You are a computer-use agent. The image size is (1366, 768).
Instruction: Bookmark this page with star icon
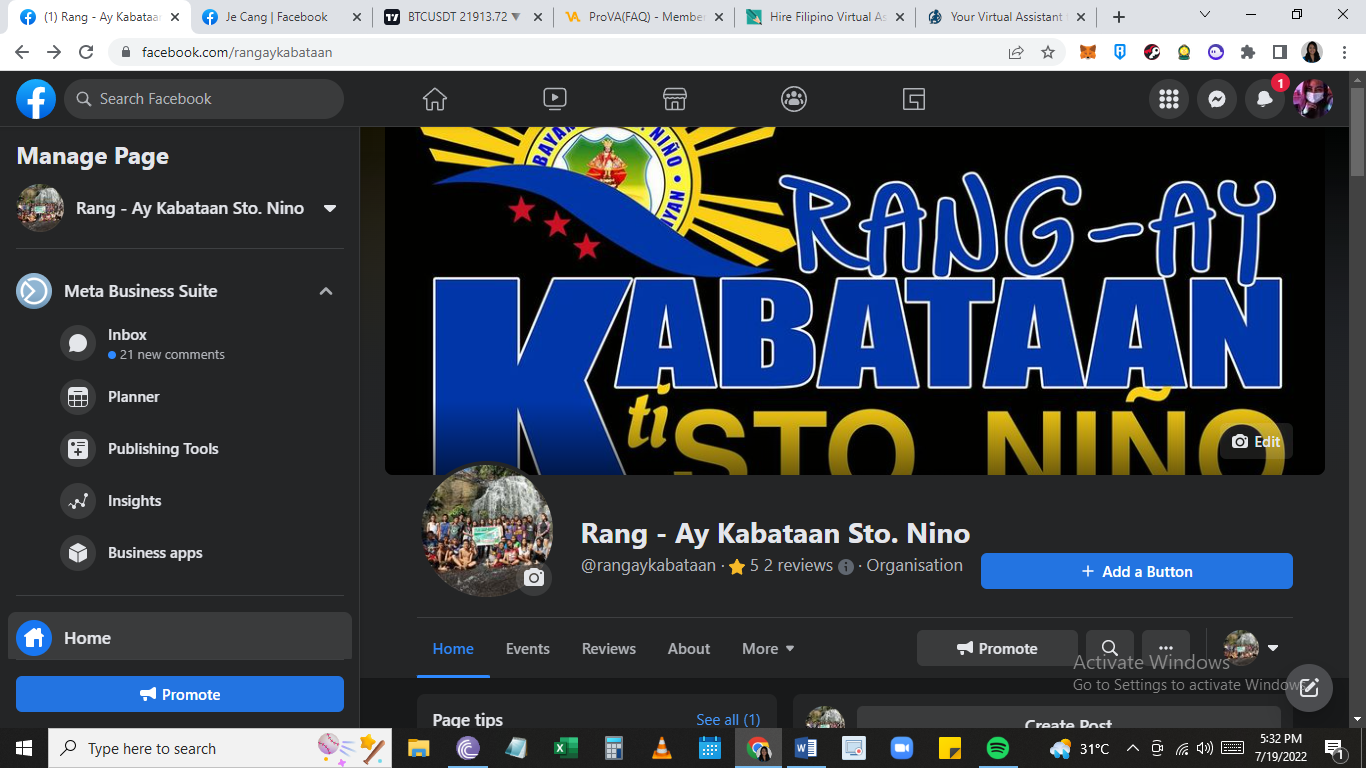1048,52
